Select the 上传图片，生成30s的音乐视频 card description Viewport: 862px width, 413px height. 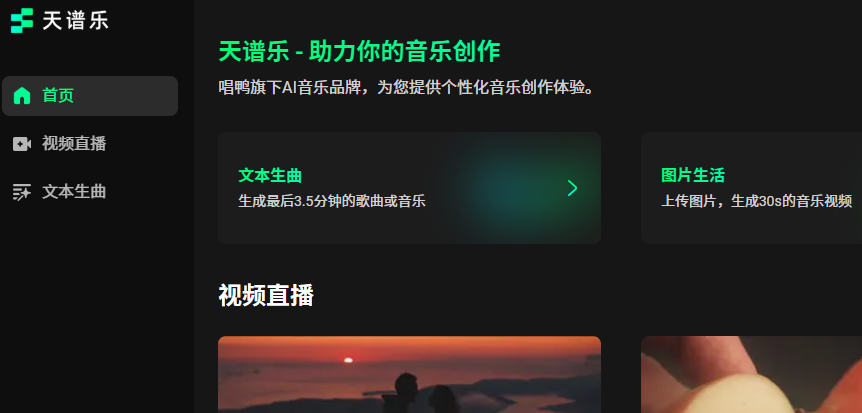756,201
